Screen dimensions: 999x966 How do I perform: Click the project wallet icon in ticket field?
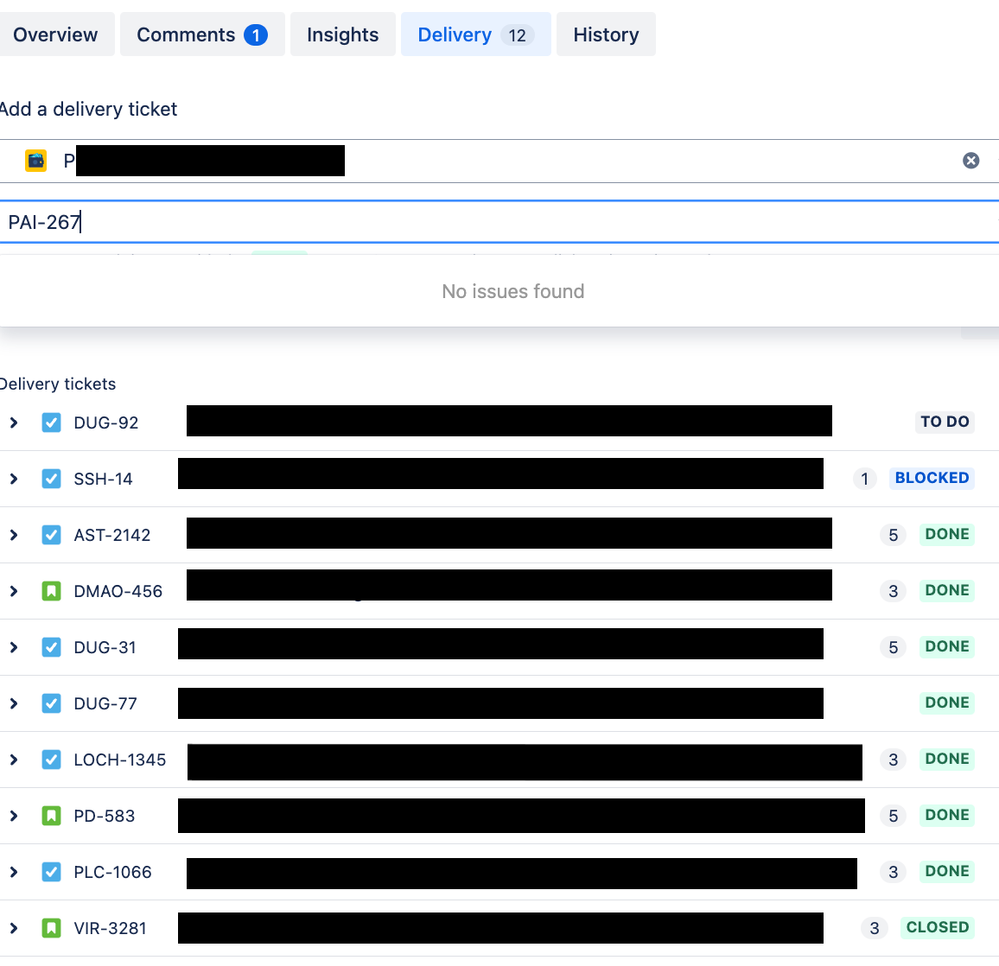[x=36, y=161]
